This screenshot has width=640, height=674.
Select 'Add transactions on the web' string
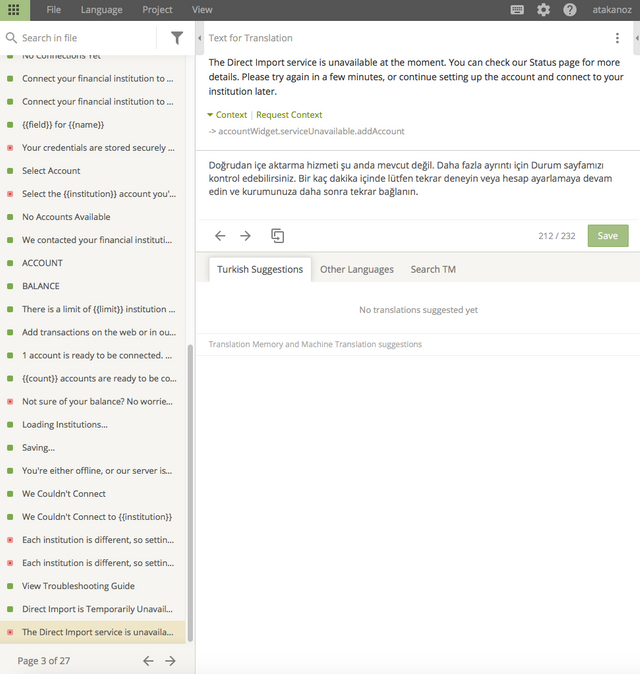[93, 332]
